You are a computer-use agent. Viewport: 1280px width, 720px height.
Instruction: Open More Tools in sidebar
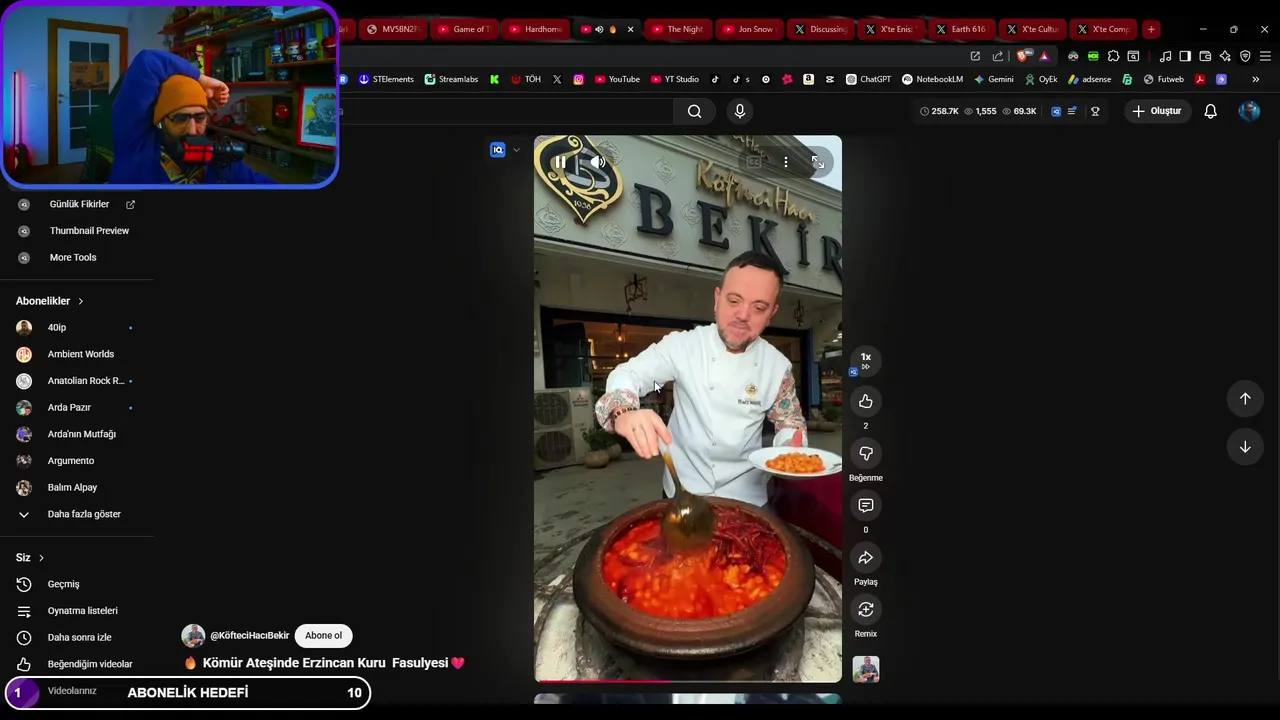tap(73, 257)
